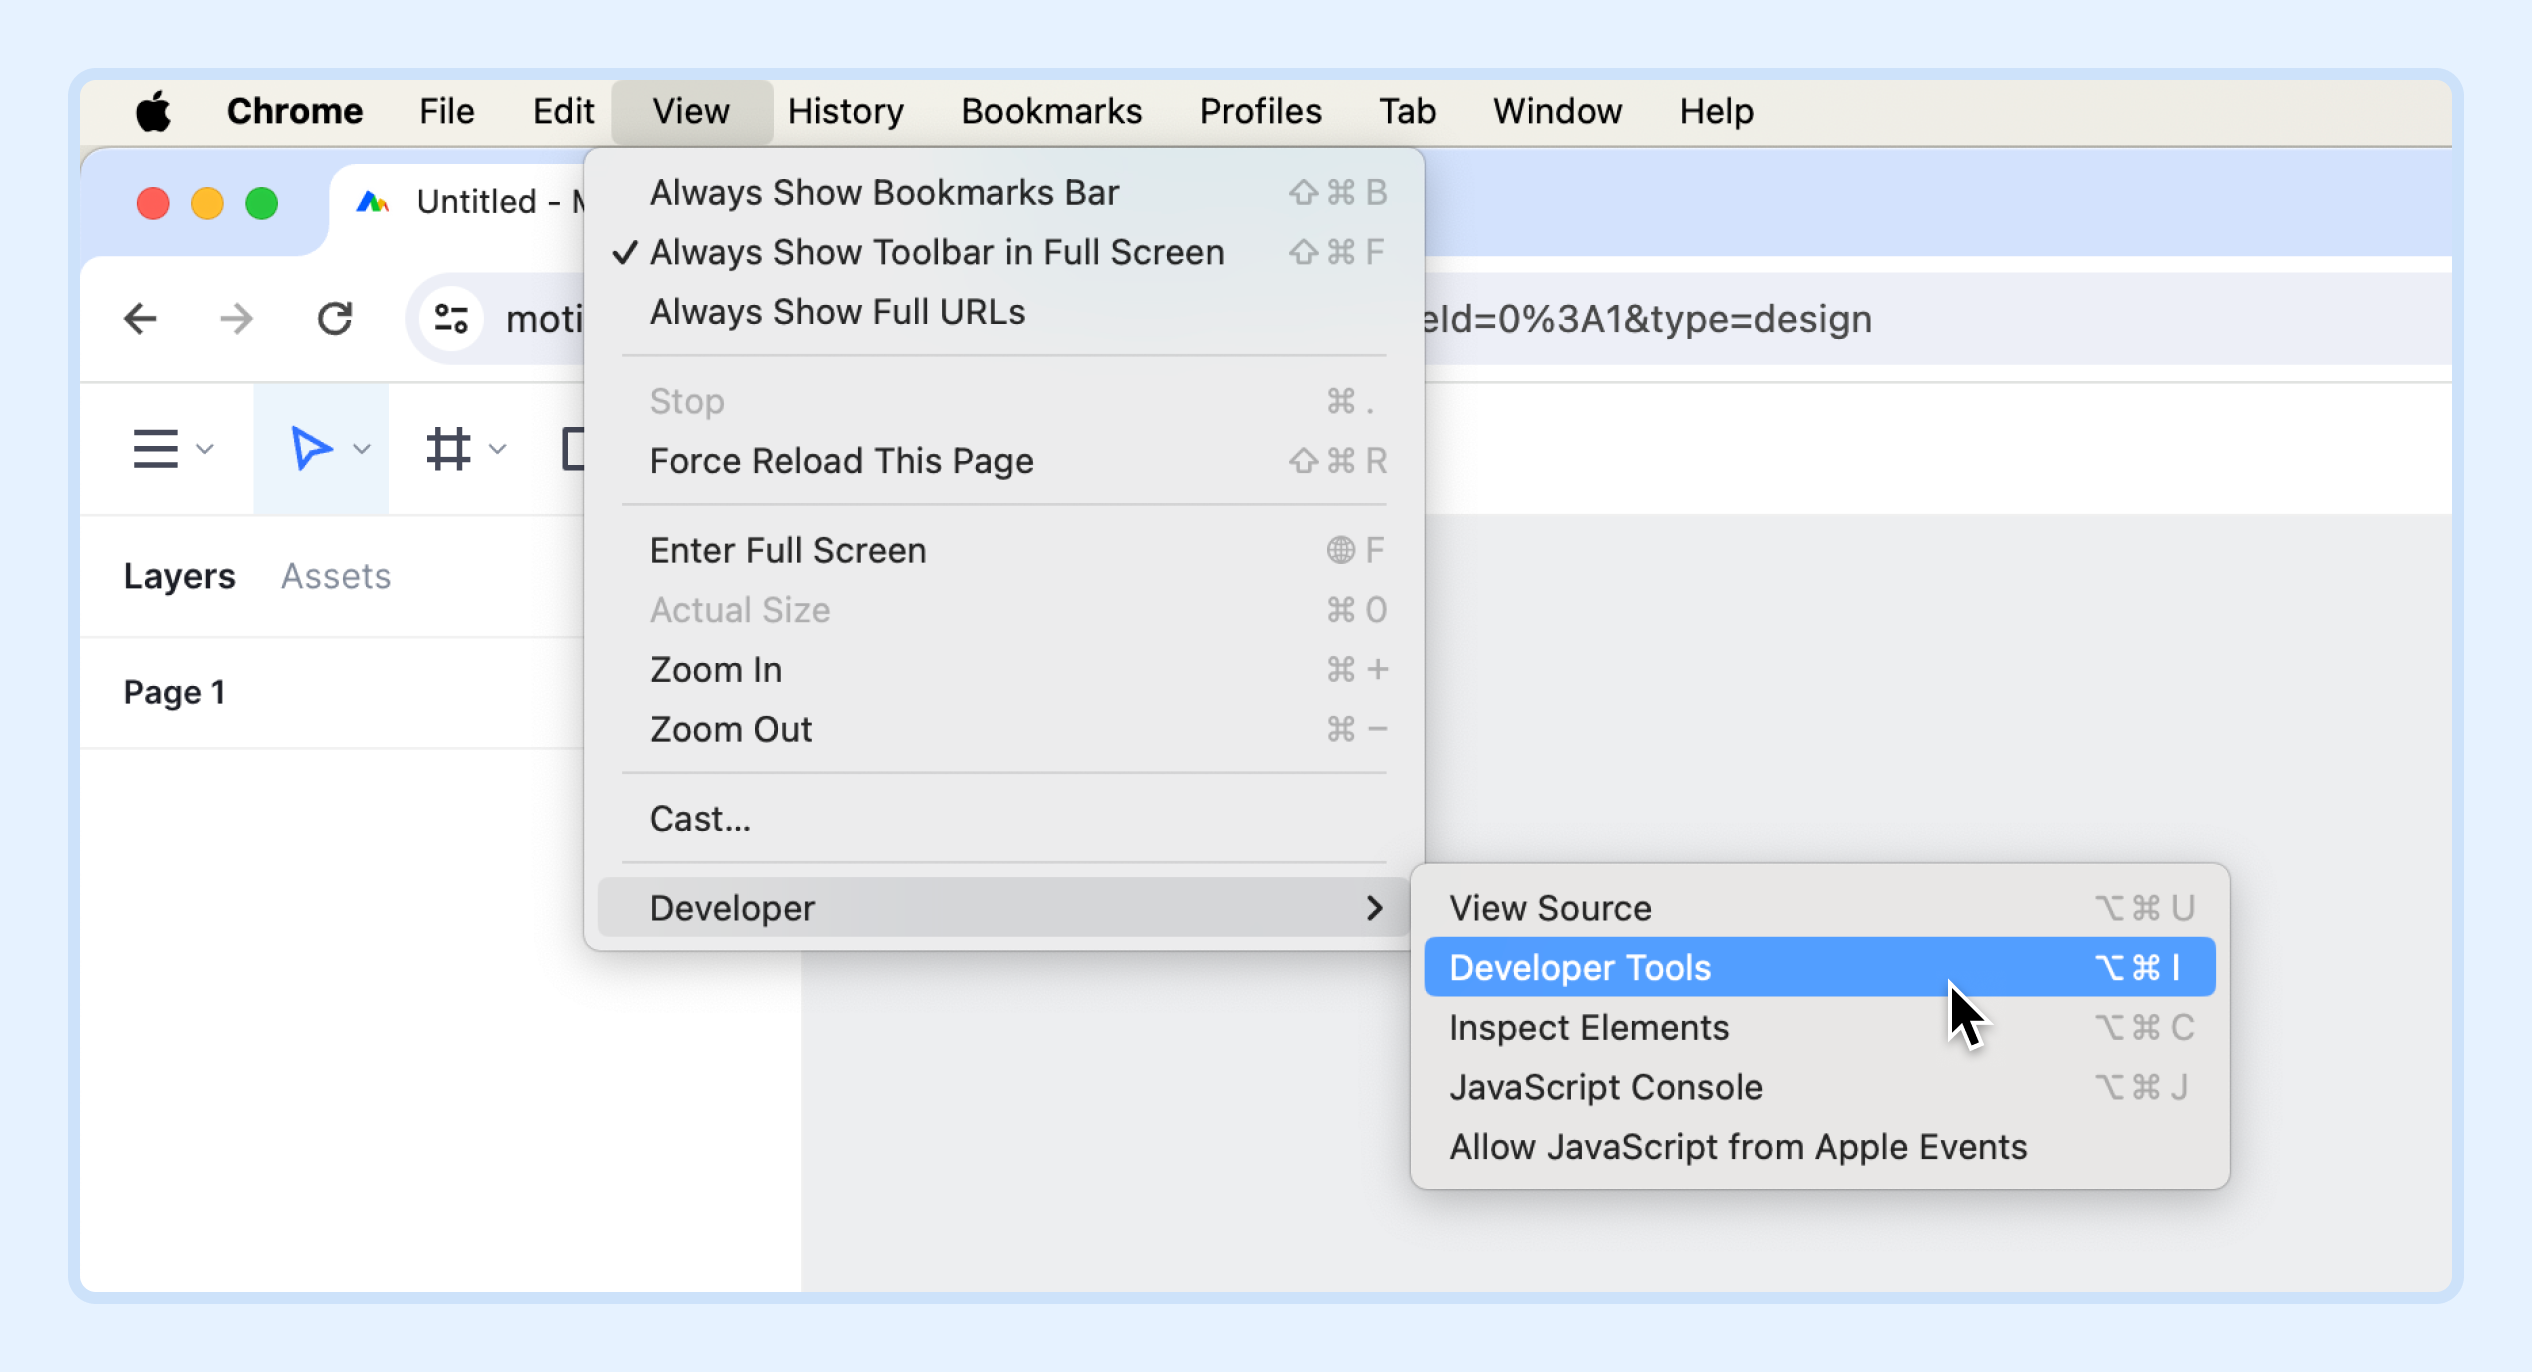Choose Developer Tools

click(x=1820, y=967)
